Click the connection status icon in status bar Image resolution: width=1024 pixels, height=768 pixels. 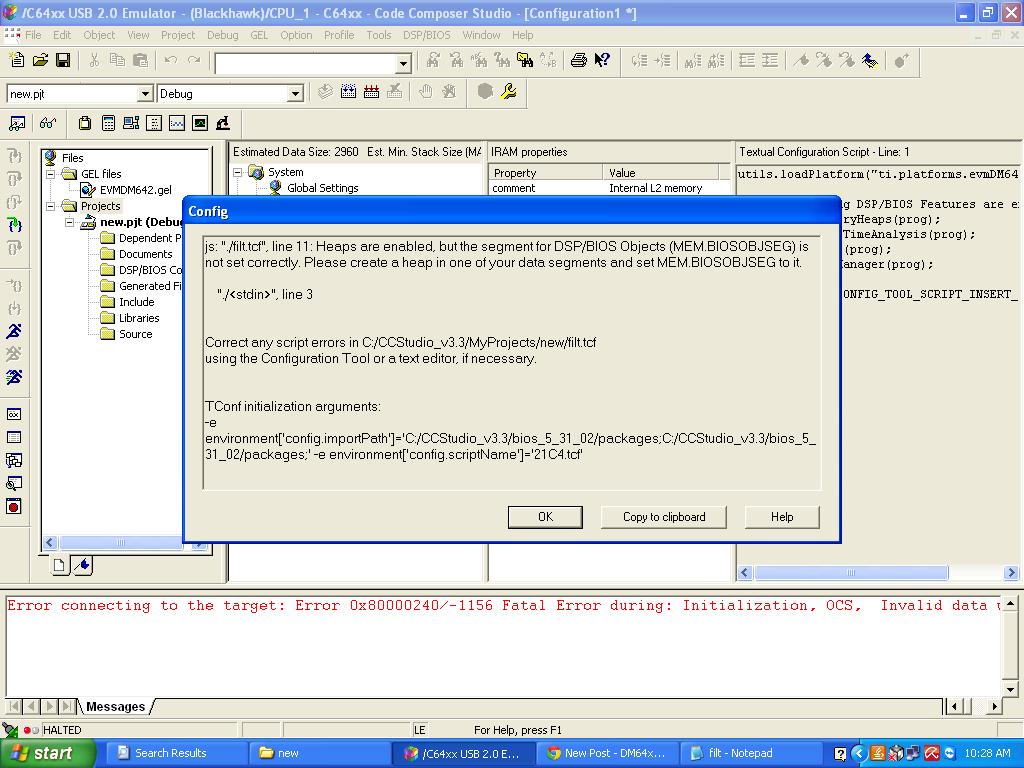(9, 729)
